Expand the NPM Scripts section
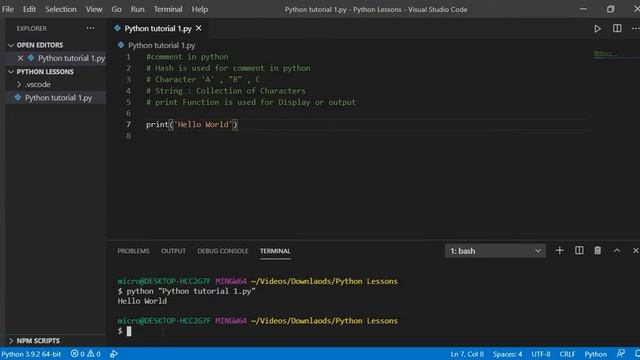640x360 pixels. click(34, 340)
